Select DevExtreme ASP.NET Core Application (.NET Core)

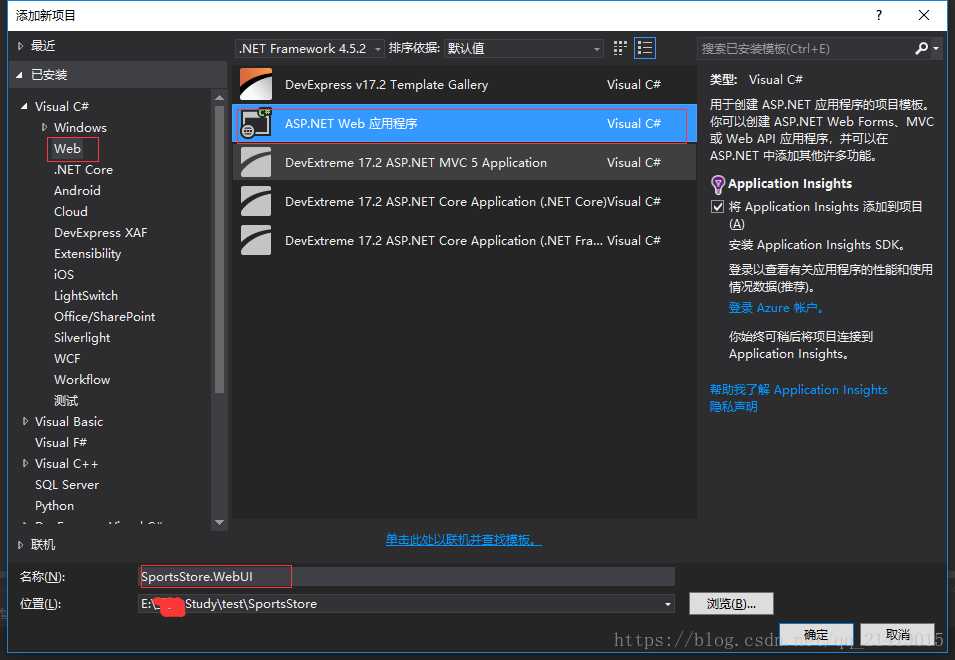[x=464, y=201]
